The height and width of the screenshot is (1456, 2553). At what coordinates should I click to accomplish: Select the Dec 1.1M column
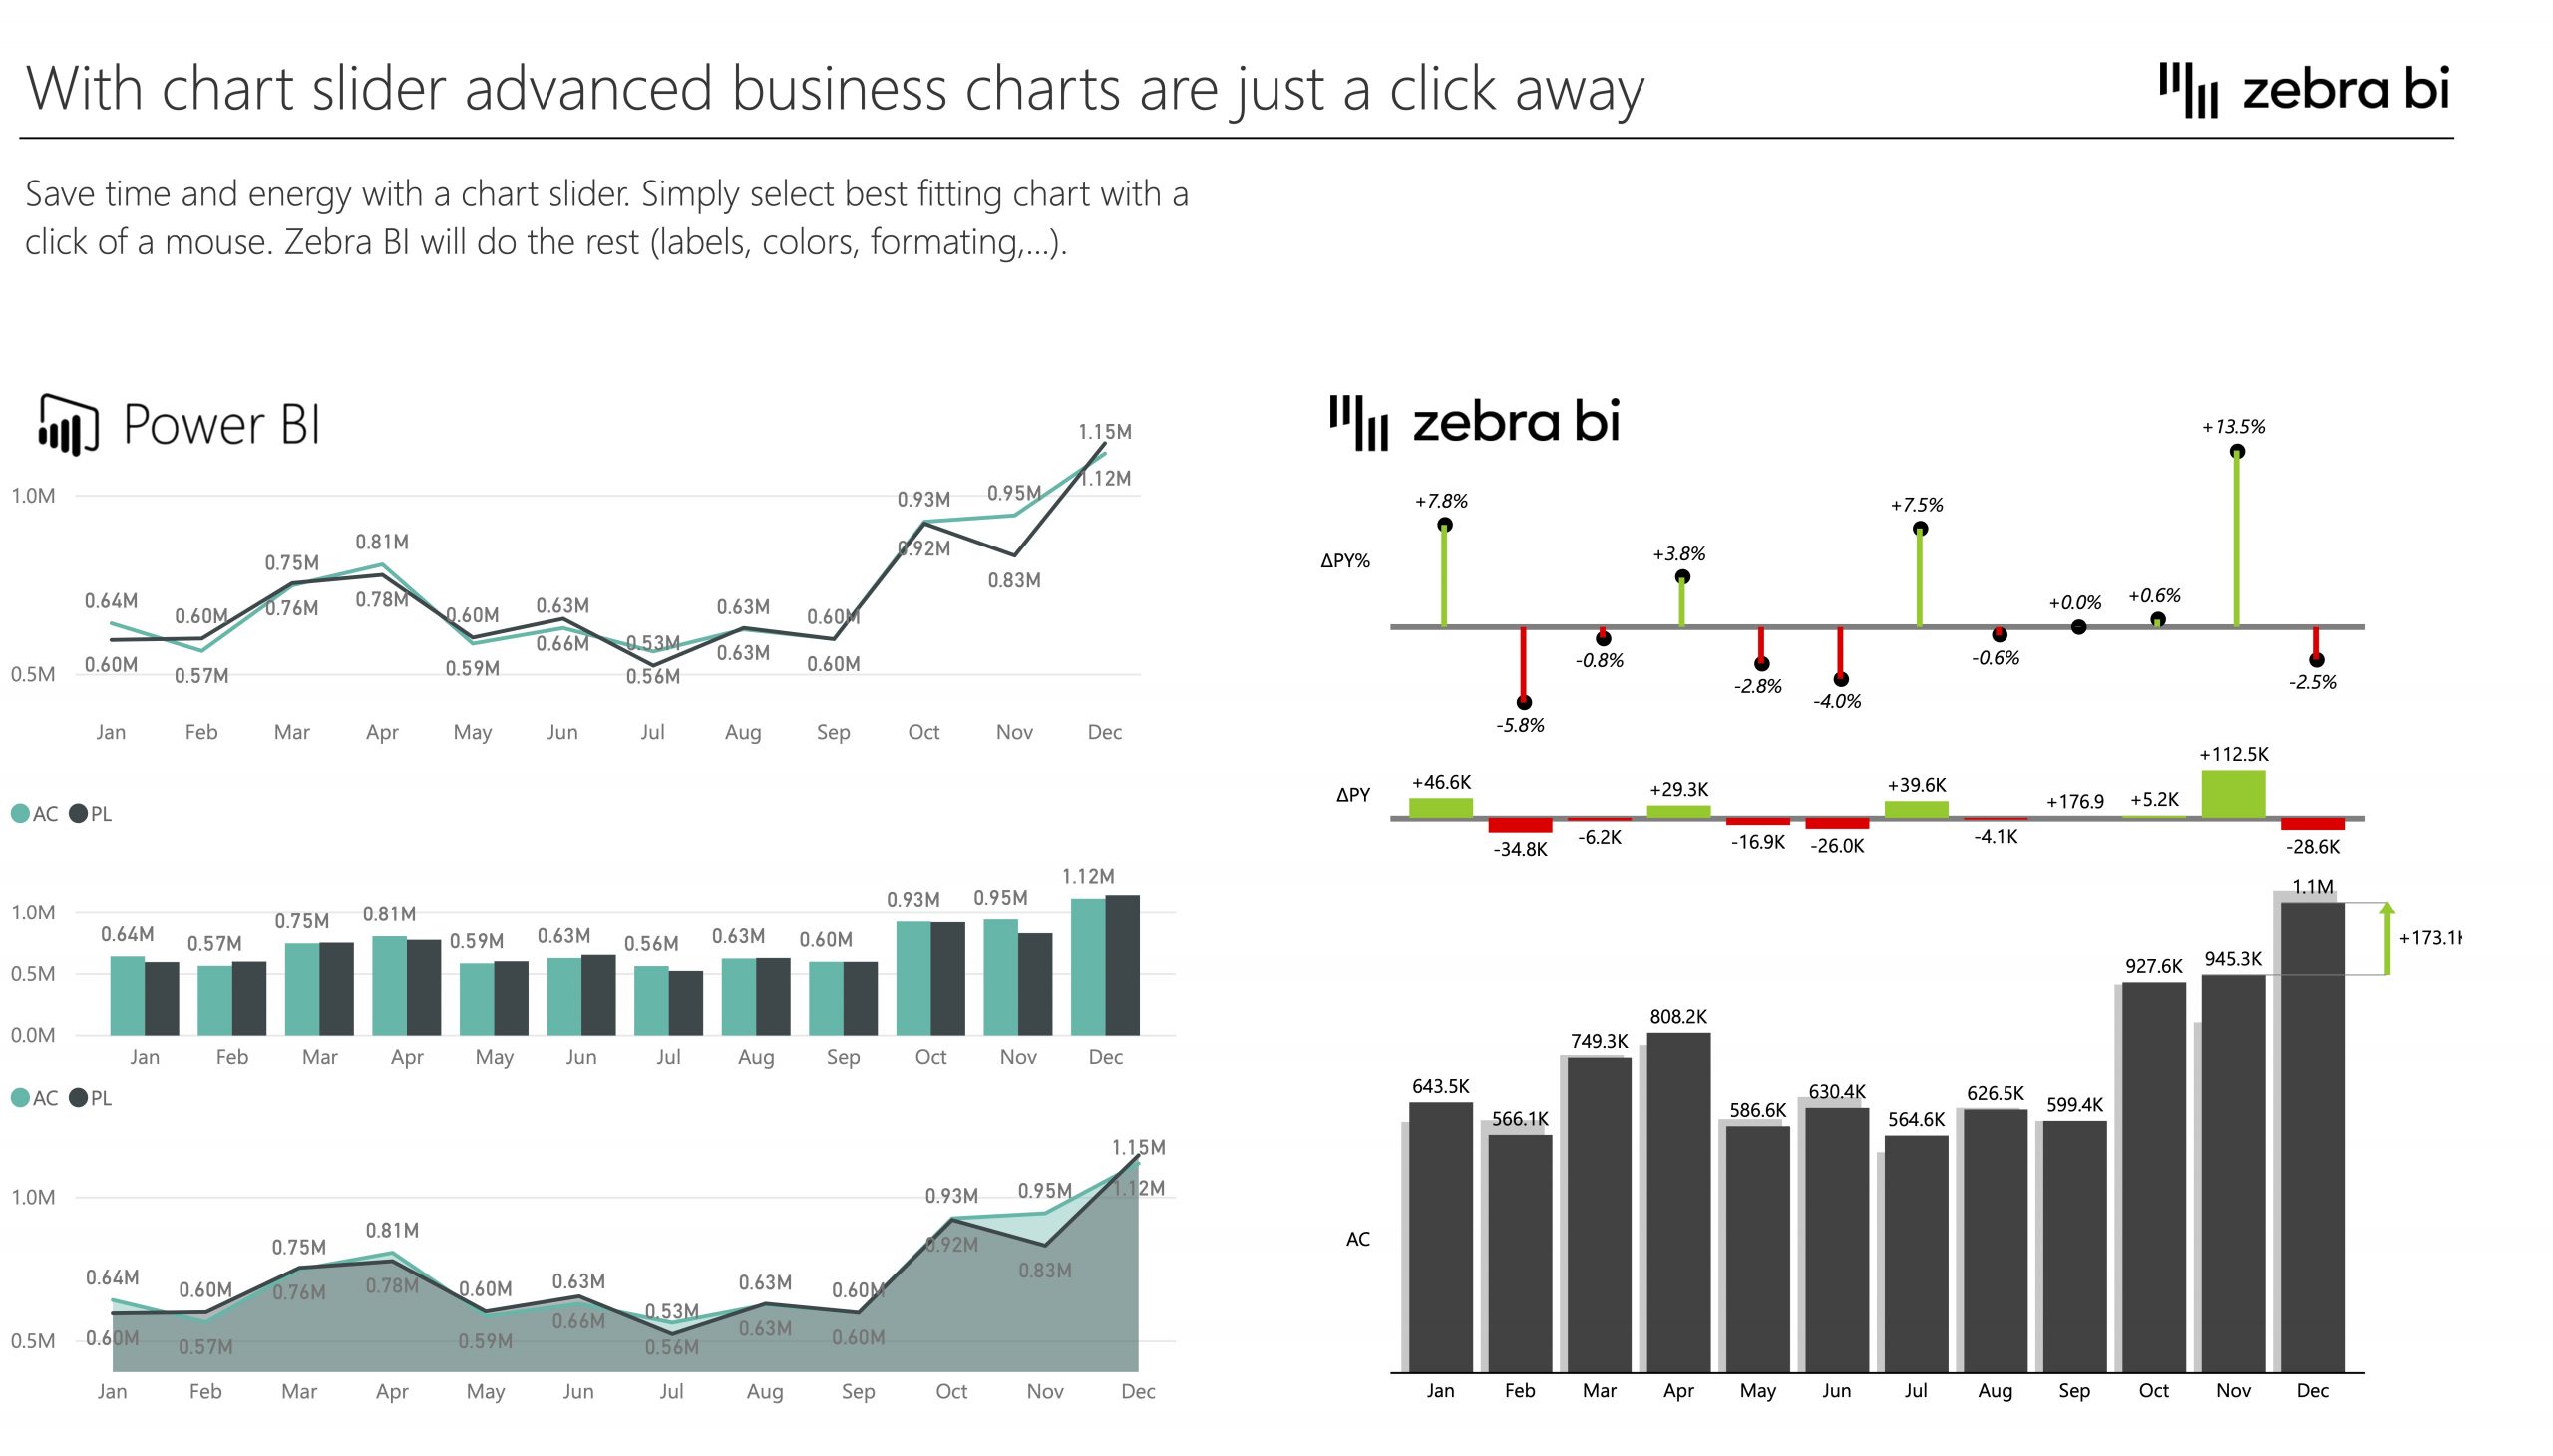2312,1136
